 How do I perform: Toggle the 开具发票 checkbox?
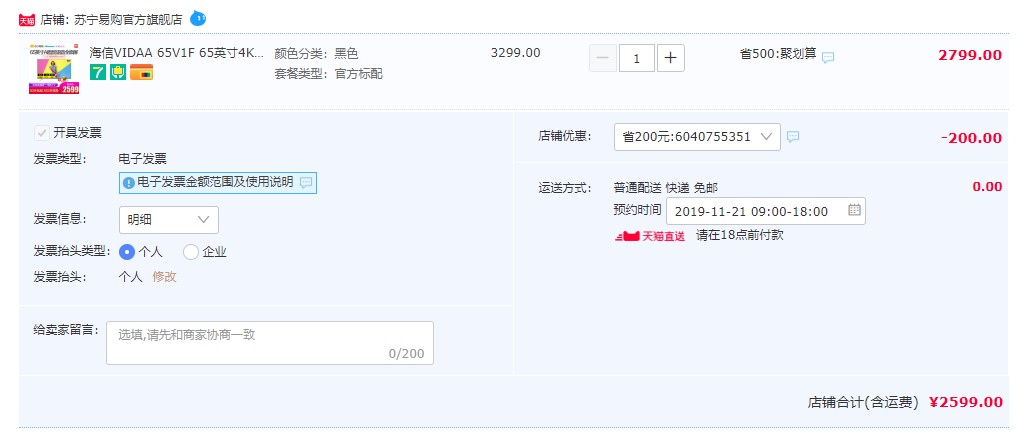click(41, 133)
